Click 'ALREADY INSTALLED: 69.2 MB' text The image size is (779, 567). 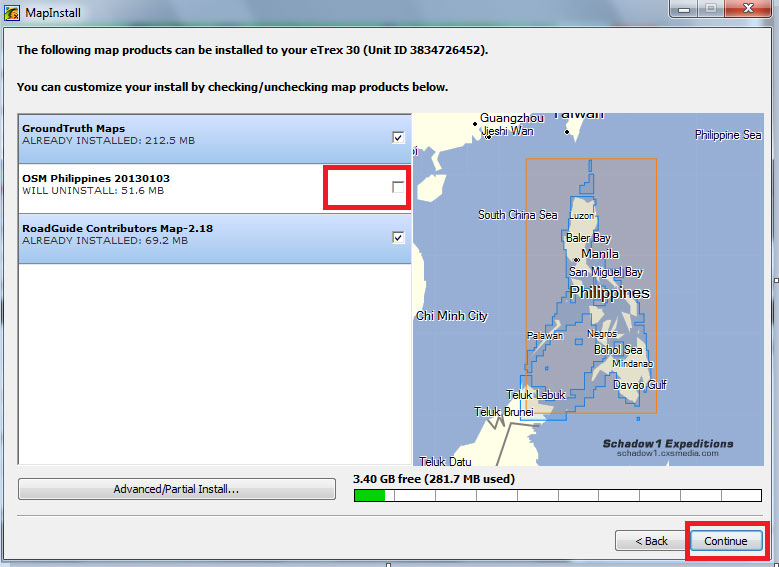[x=105, y=241]
